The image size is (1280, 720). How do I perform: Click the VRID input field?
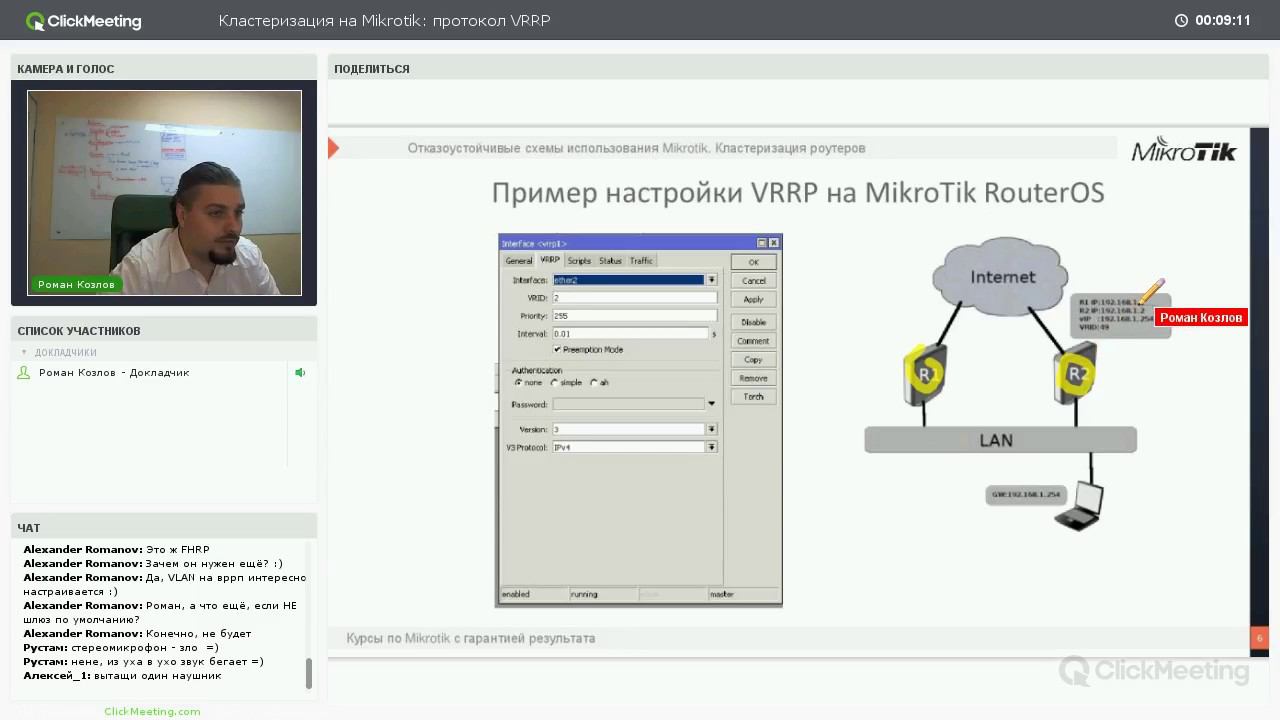[634, 298]
